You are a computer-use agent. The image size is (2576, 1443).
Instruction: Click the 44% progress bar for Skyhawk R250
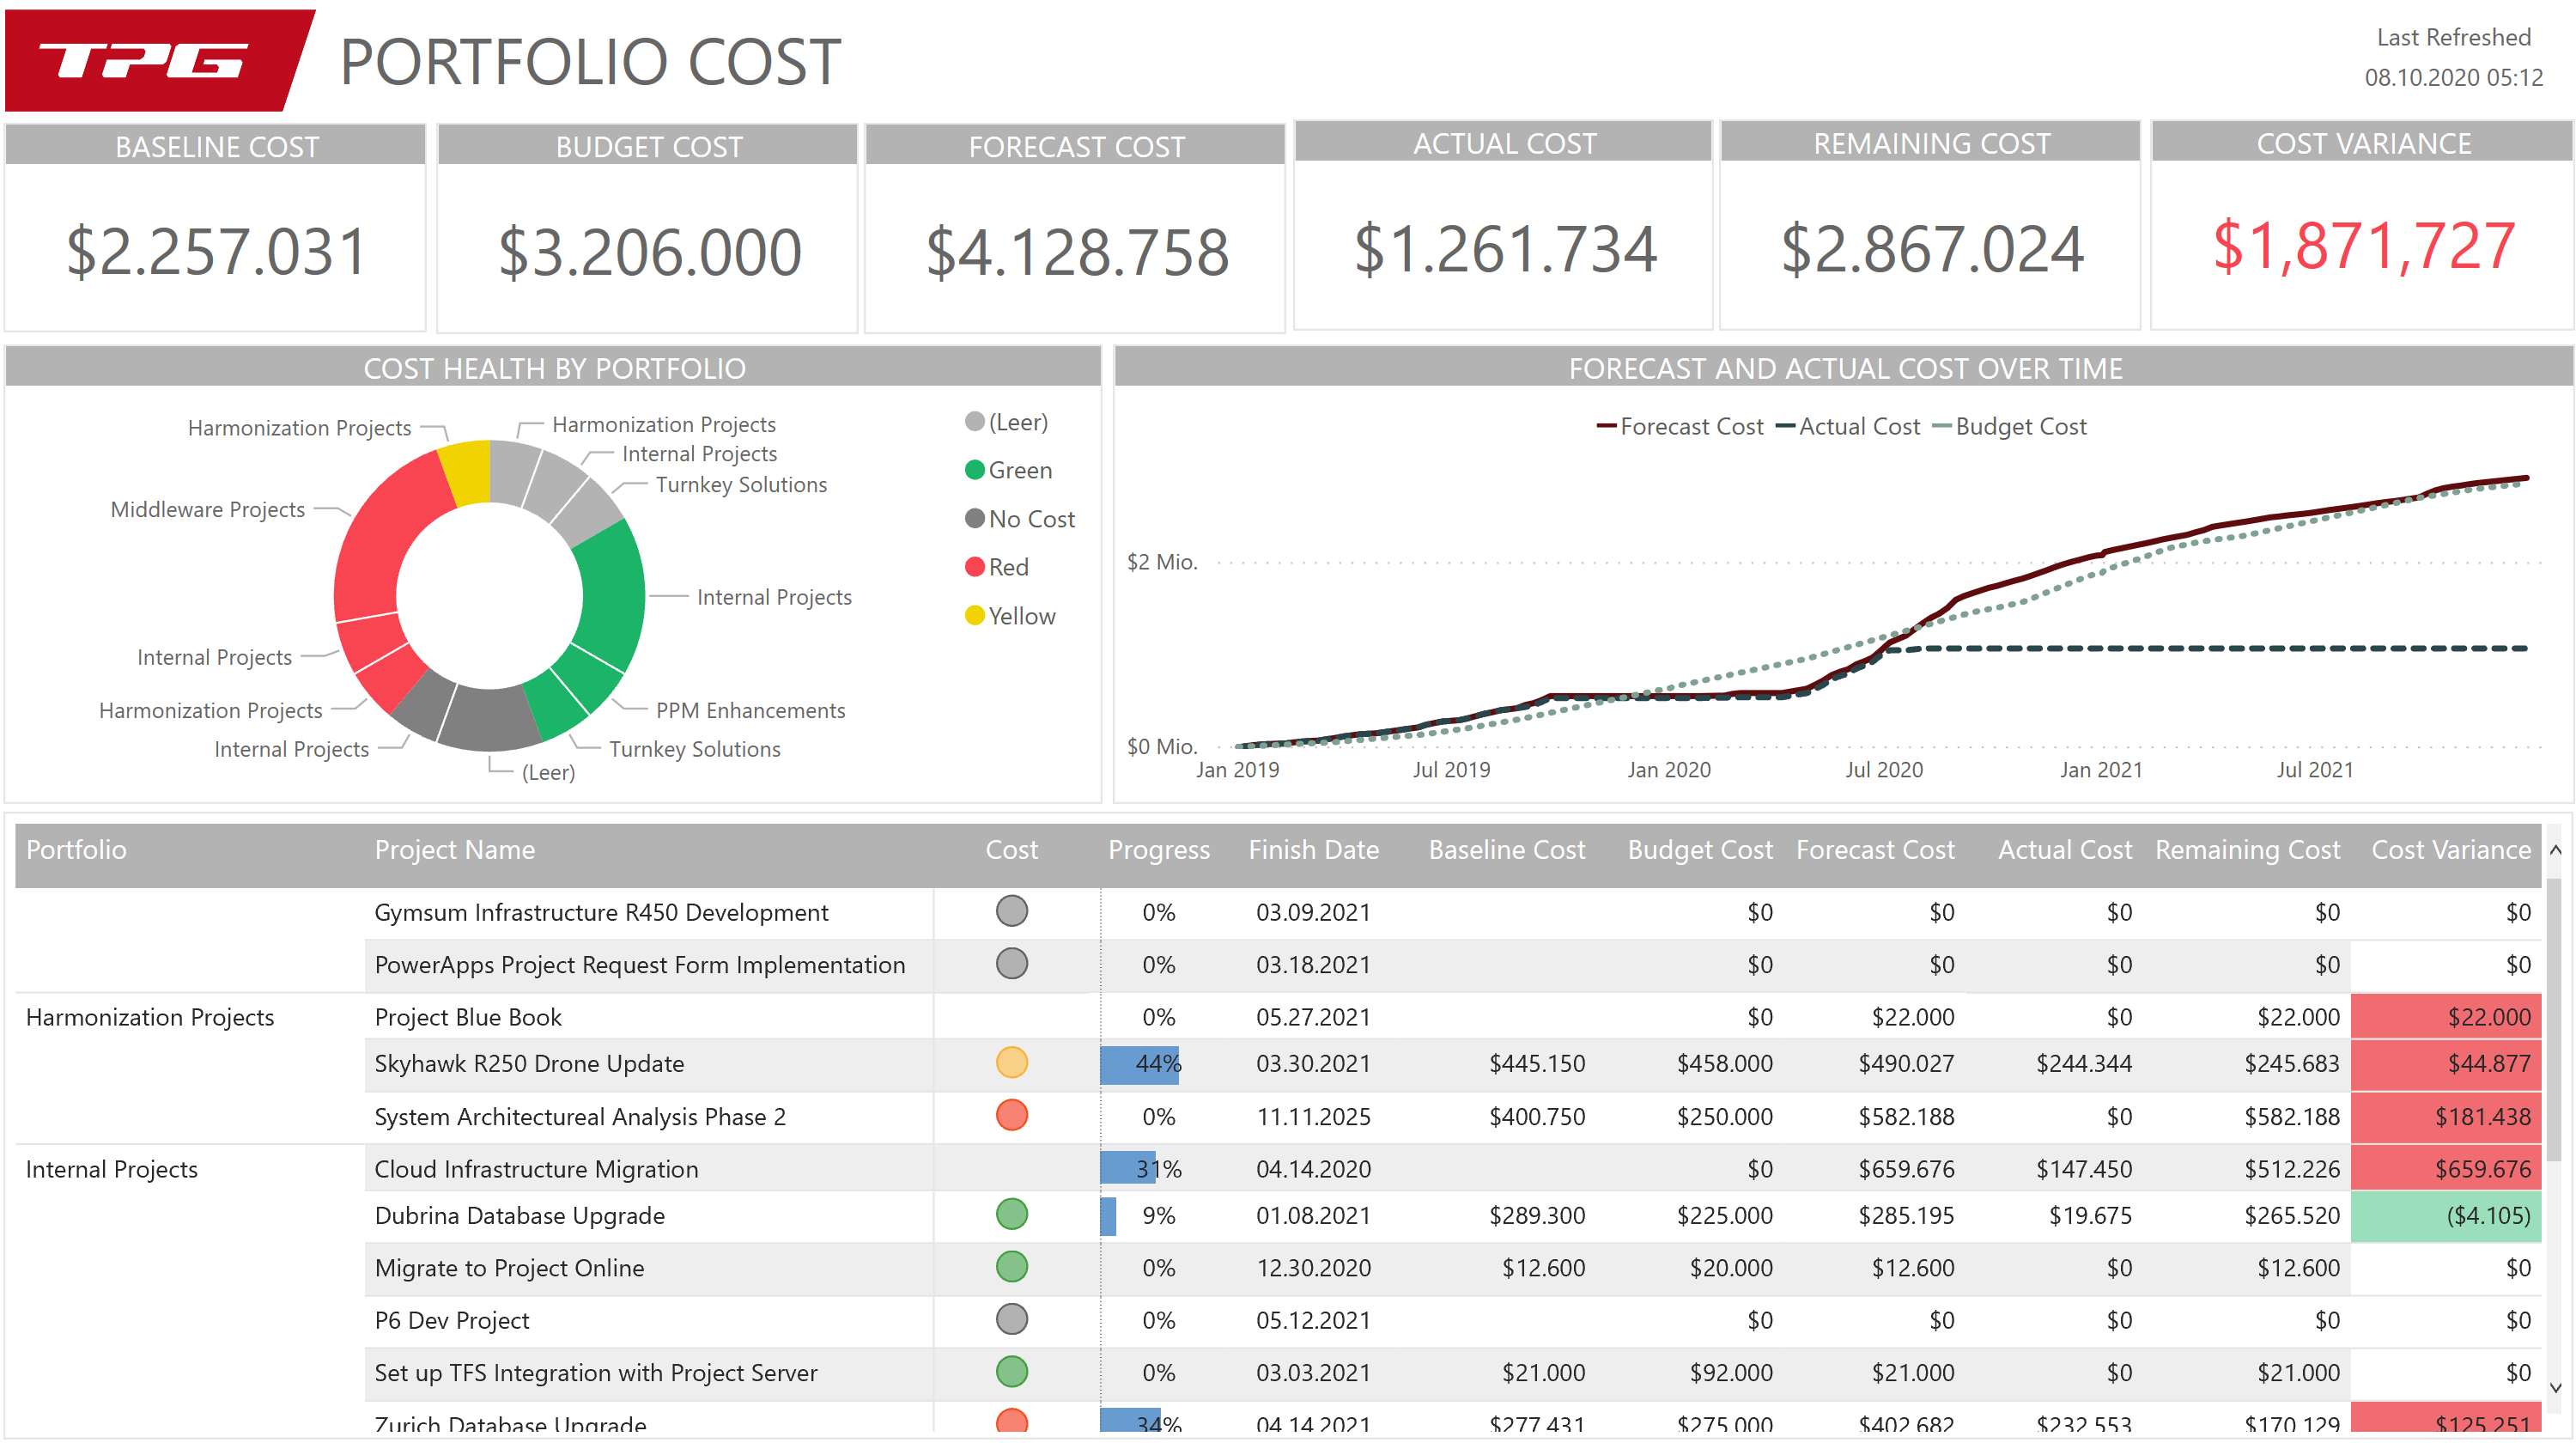[x=1140, y=1064]
